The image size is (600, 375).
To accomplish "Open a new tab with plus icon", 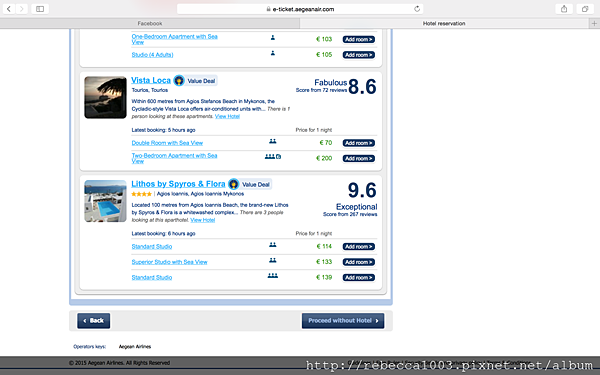I will [594, 23].
